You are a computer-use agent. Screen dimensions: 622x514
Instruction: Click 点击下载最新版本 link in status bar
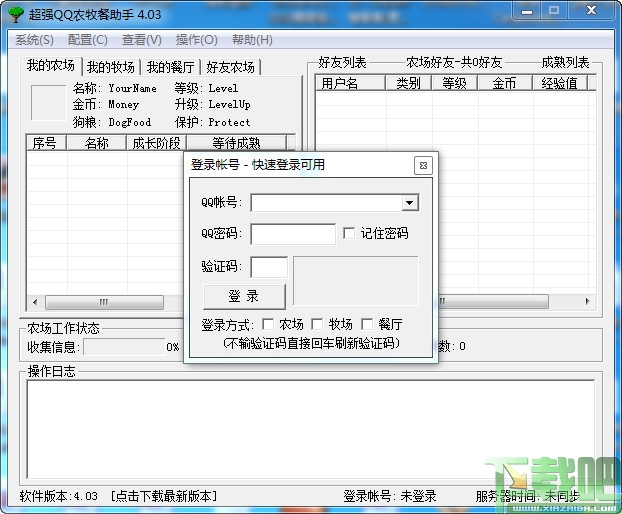coord(164,496)
